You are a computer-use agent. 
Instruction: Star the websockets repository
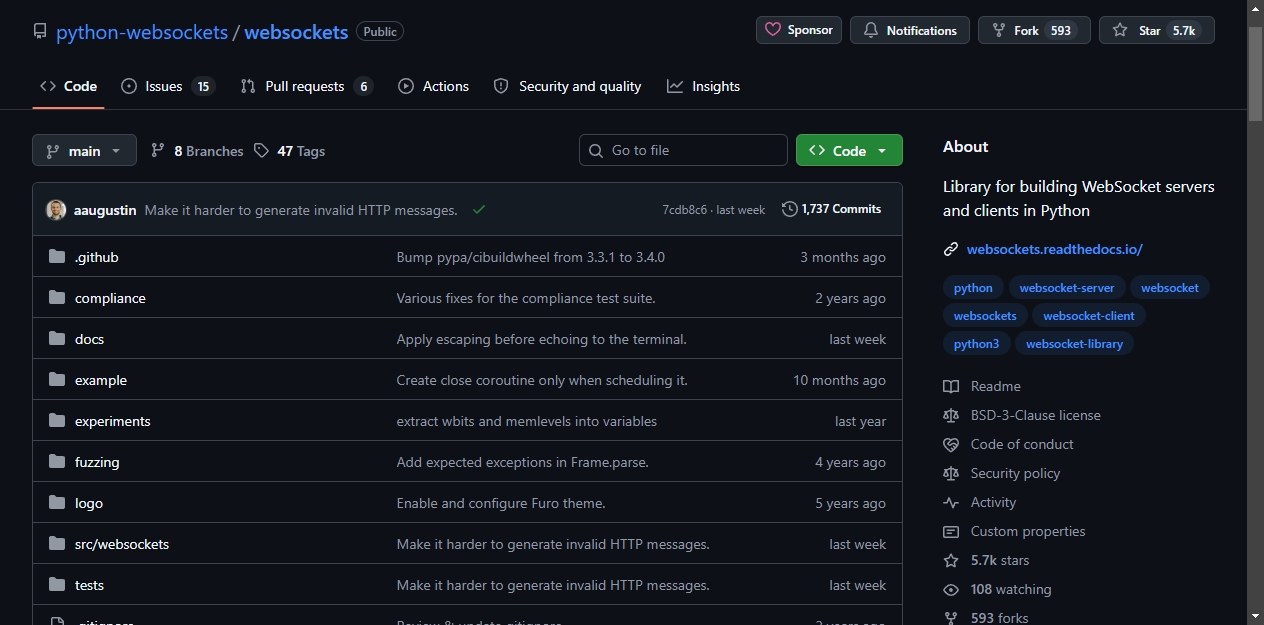(x=1157, y=30)
